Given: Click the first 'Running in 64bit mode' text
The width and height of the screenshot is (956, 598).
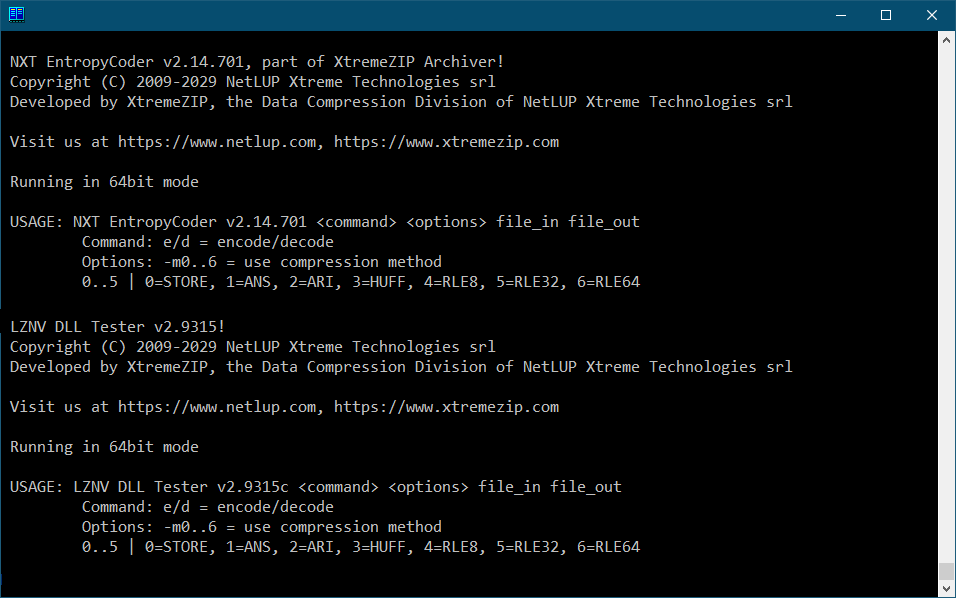Looking at the screenshot, I should tap(104, 182).
